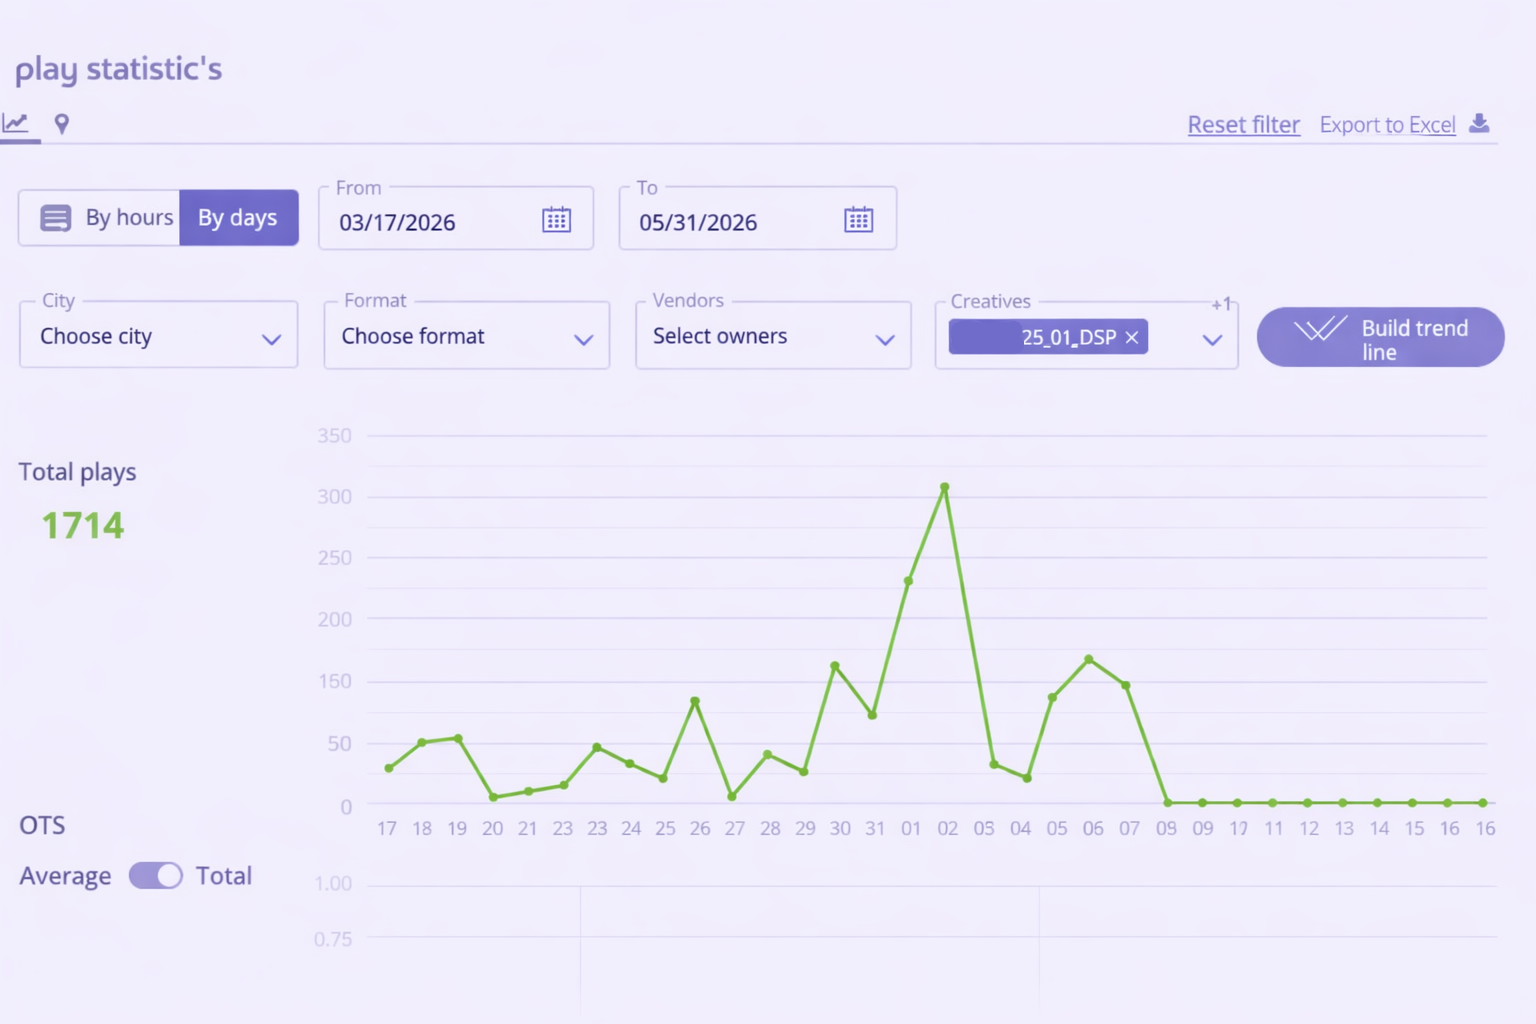Click the data point at date 17
This screenshot has height=1024, width=1536.
tap(389, 768)
